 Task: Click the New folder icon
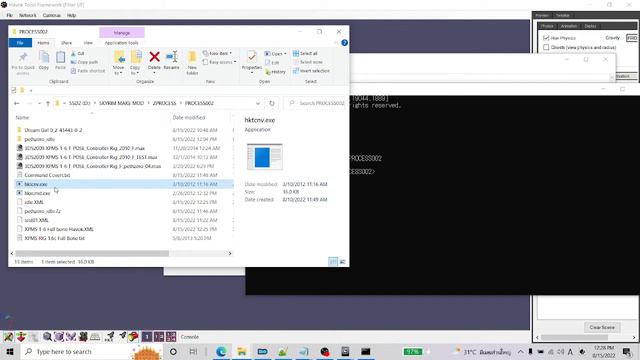[192, 57]
